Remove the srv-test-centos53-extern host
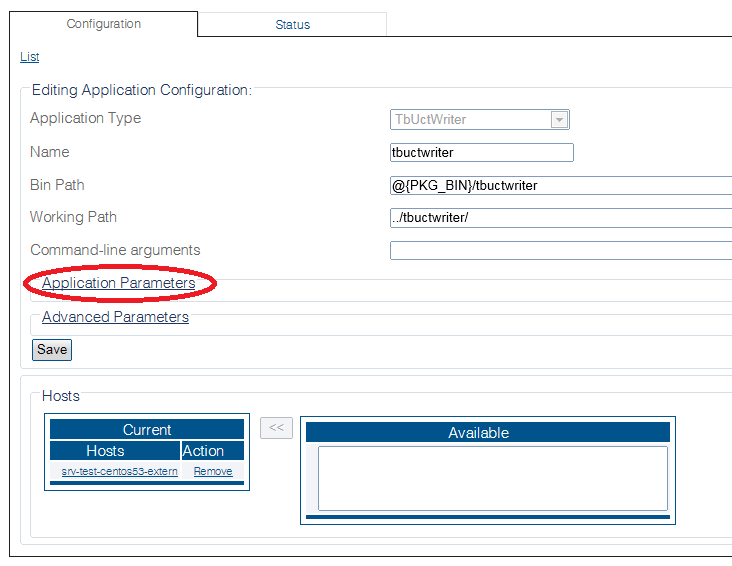The height and width of the screenshot is (566, 732). coord(212,471)
